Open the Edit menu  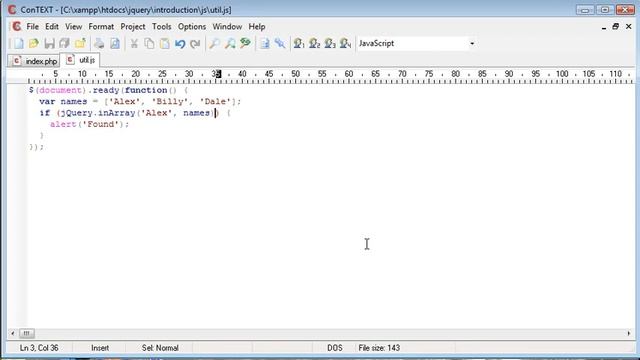[x=52, y=27]
